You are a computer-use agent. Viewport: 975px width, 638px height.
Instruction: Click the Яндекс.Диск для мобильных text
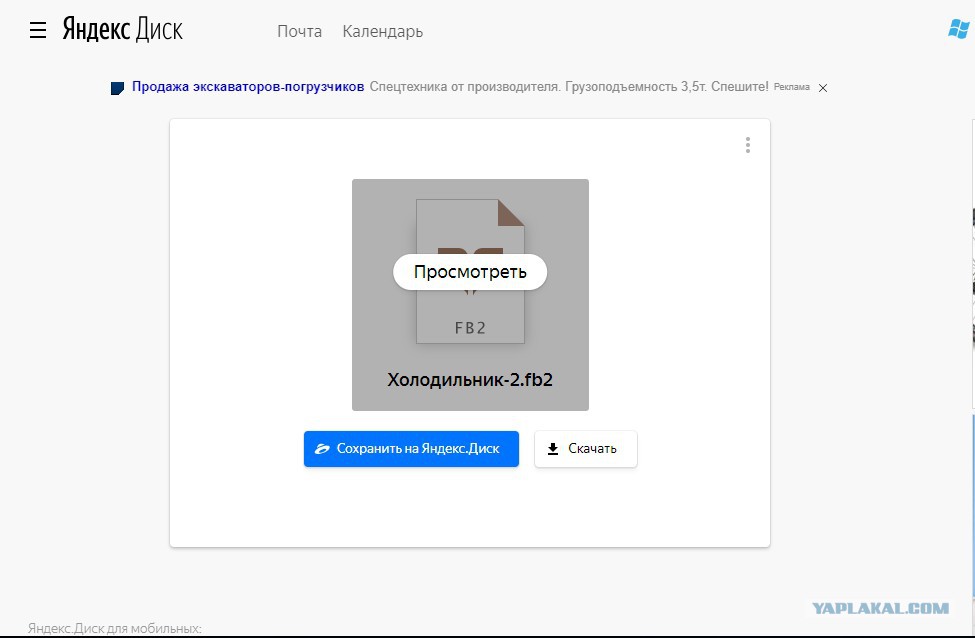114,629
